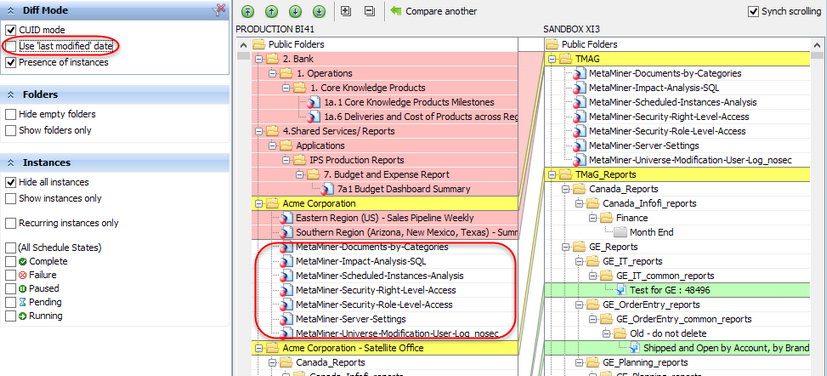
Task: Click the pin icon of Diff Mode panel
Action: point(219,9)
